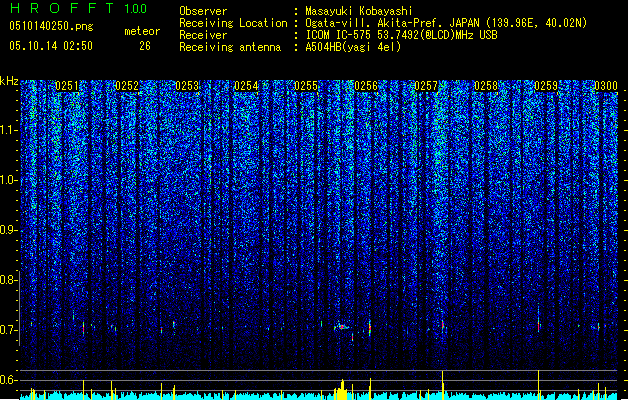Click the 0252 time marker
This screenshot has height=400, width=629.
(x=127, y=86)
